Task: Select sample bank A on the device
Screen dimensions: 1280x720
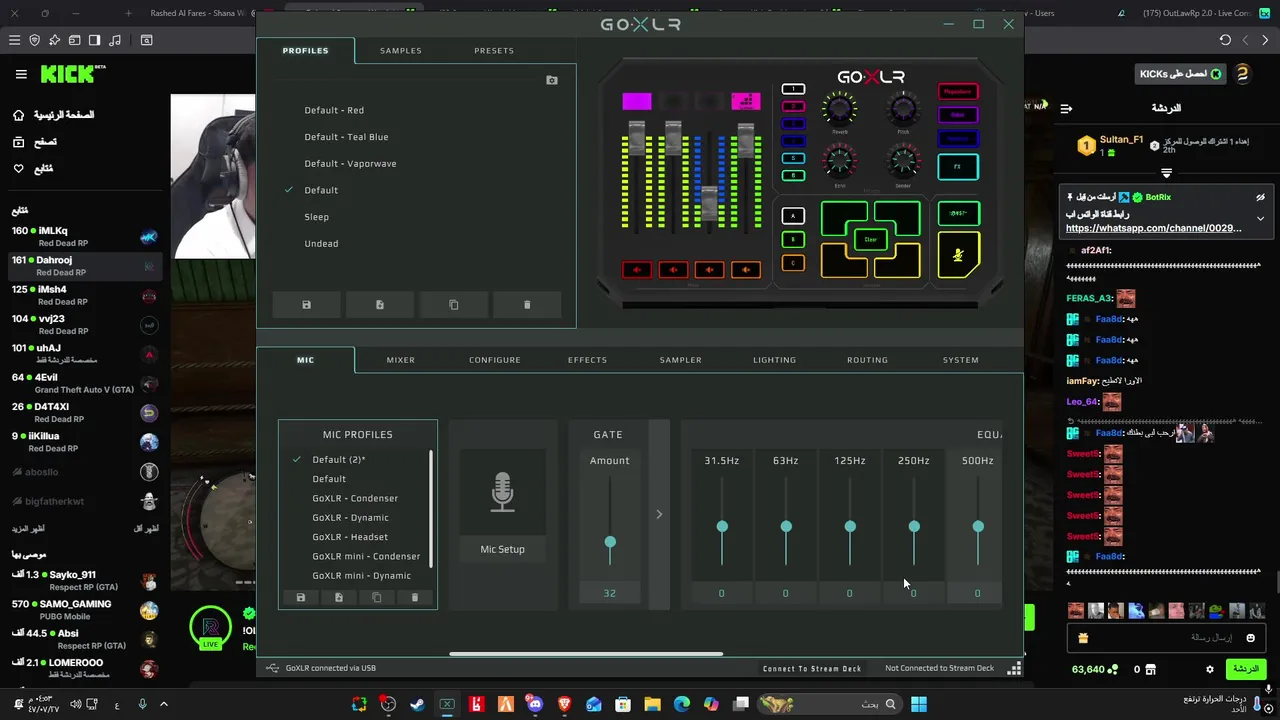Action: 793,216
